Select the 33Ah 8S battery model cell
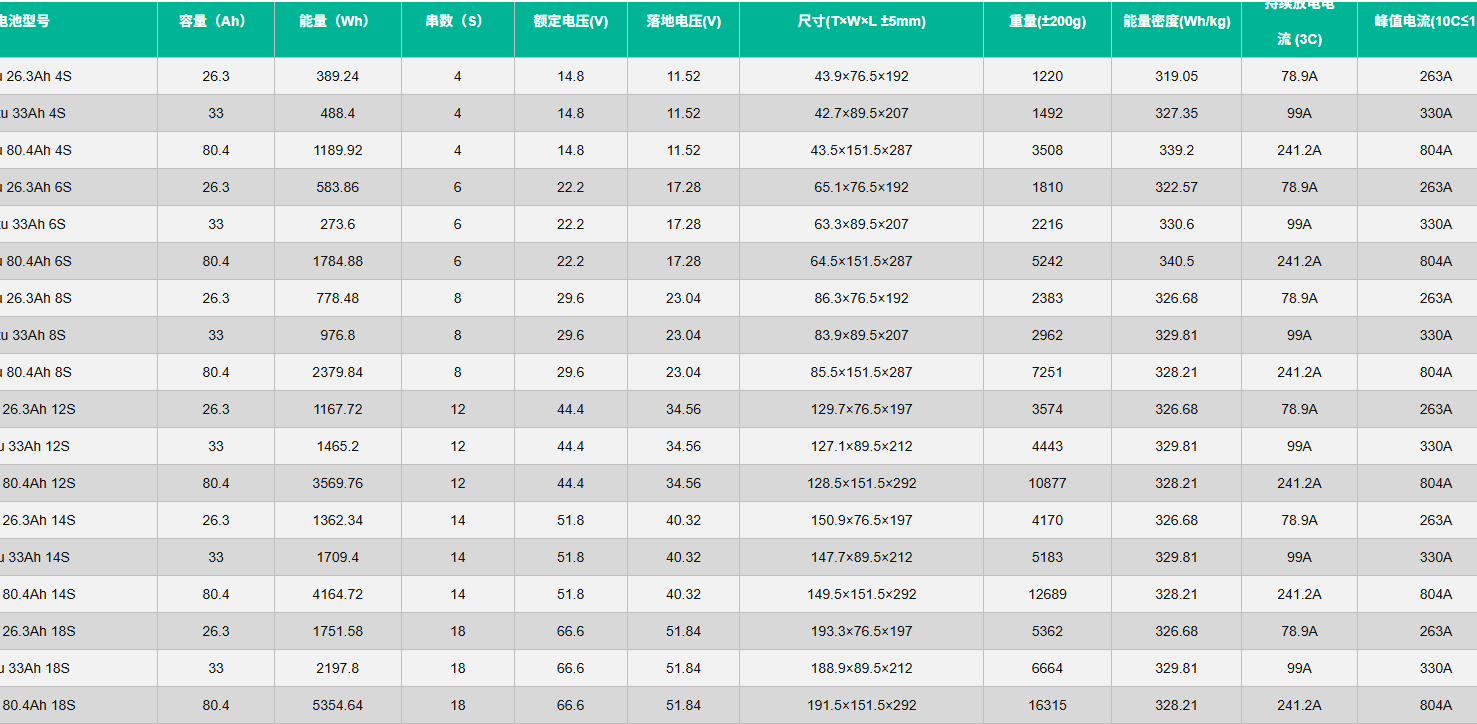 click(37, 335)
